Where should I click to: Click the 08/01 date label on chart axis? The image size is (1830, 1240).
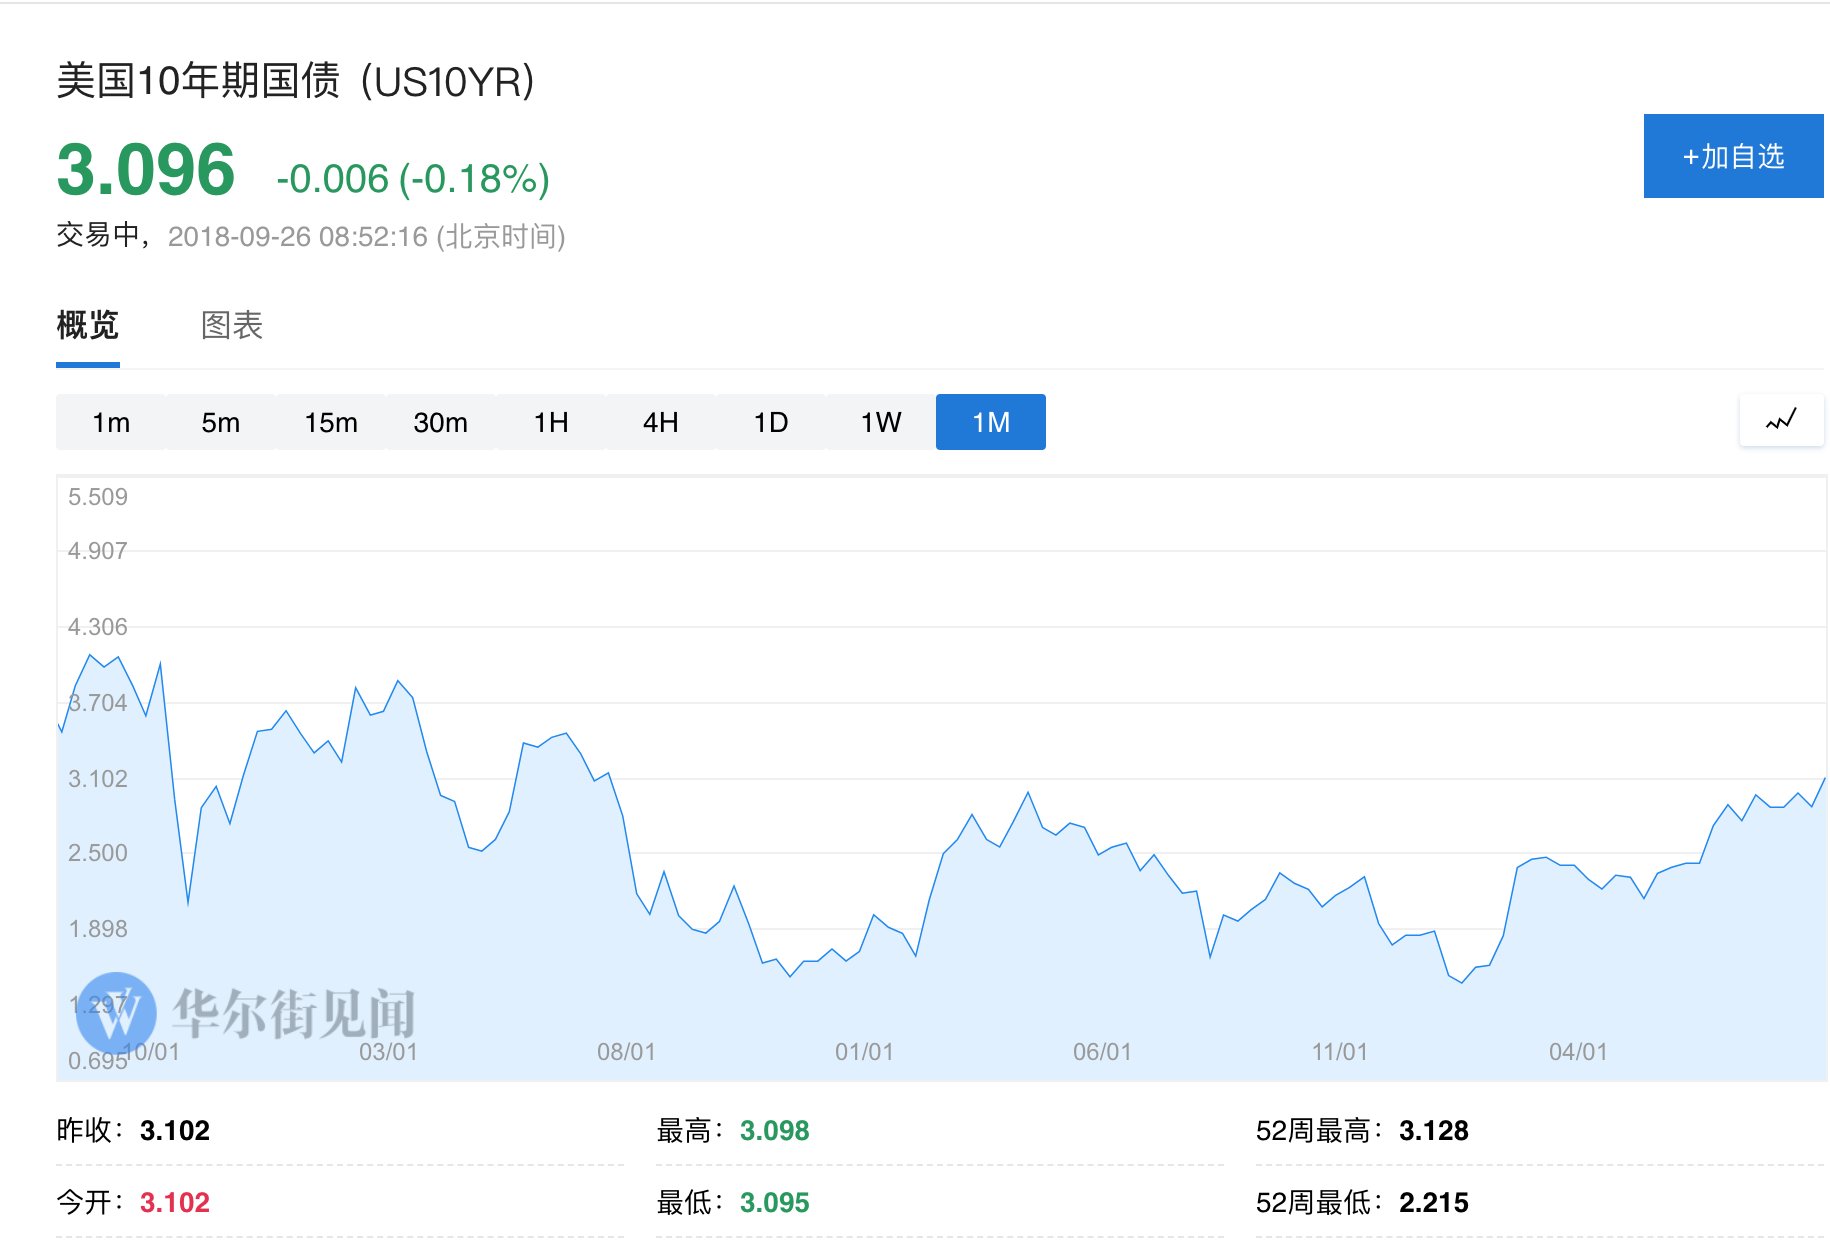point(627,1052)
